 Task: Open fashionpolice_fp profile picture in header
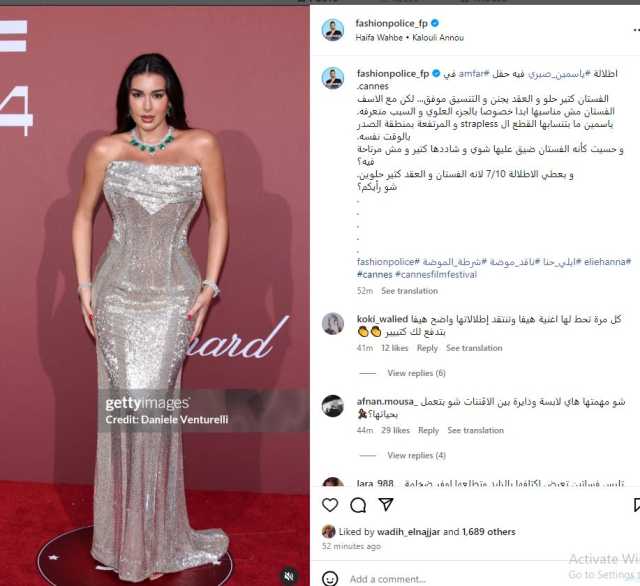(333, 30)
